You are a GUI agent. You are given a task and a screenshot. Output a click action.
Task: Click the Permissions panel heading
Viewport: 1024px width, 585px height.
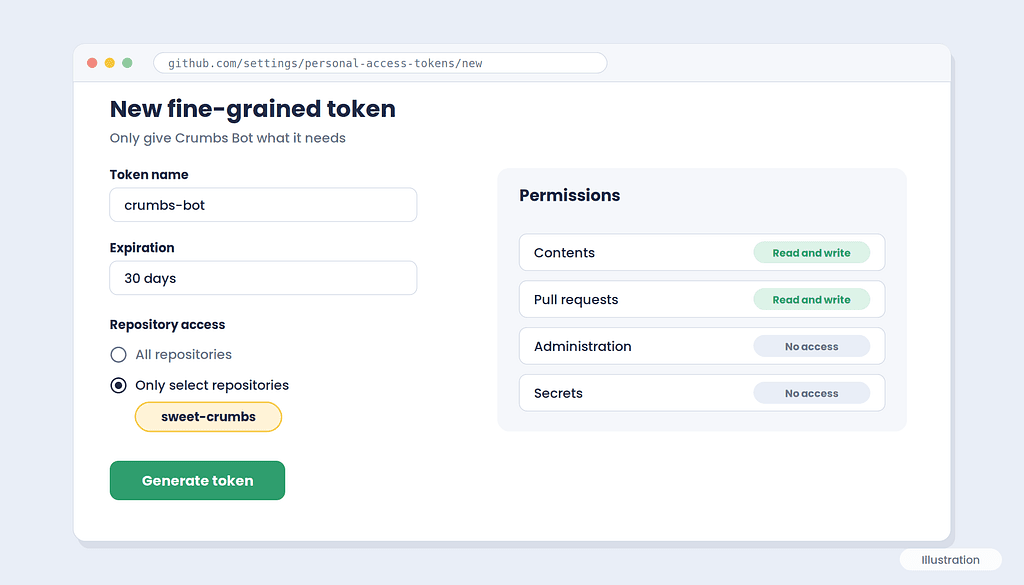569,195
